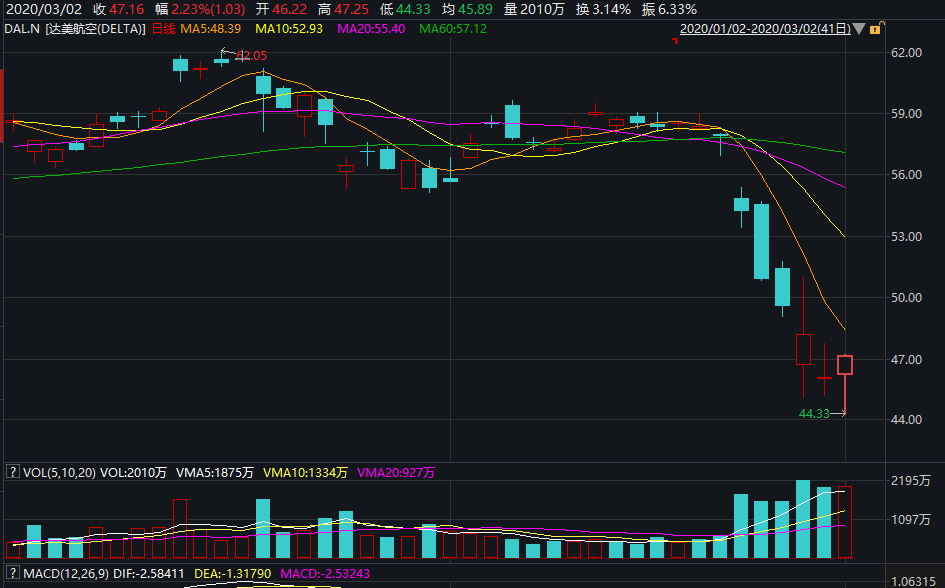Select the MA20:55.40 moving average label

click(371, 28)
